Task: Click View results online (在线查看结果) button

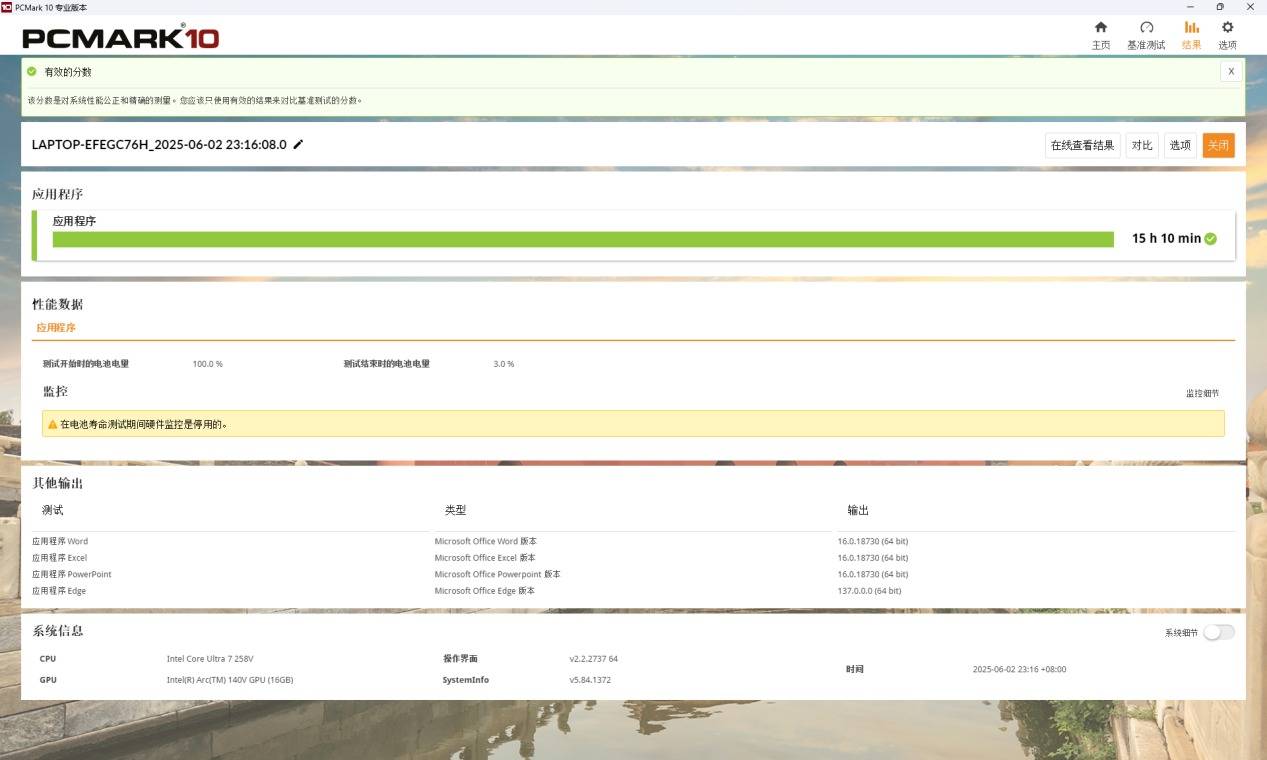Action: (1082, 146)
